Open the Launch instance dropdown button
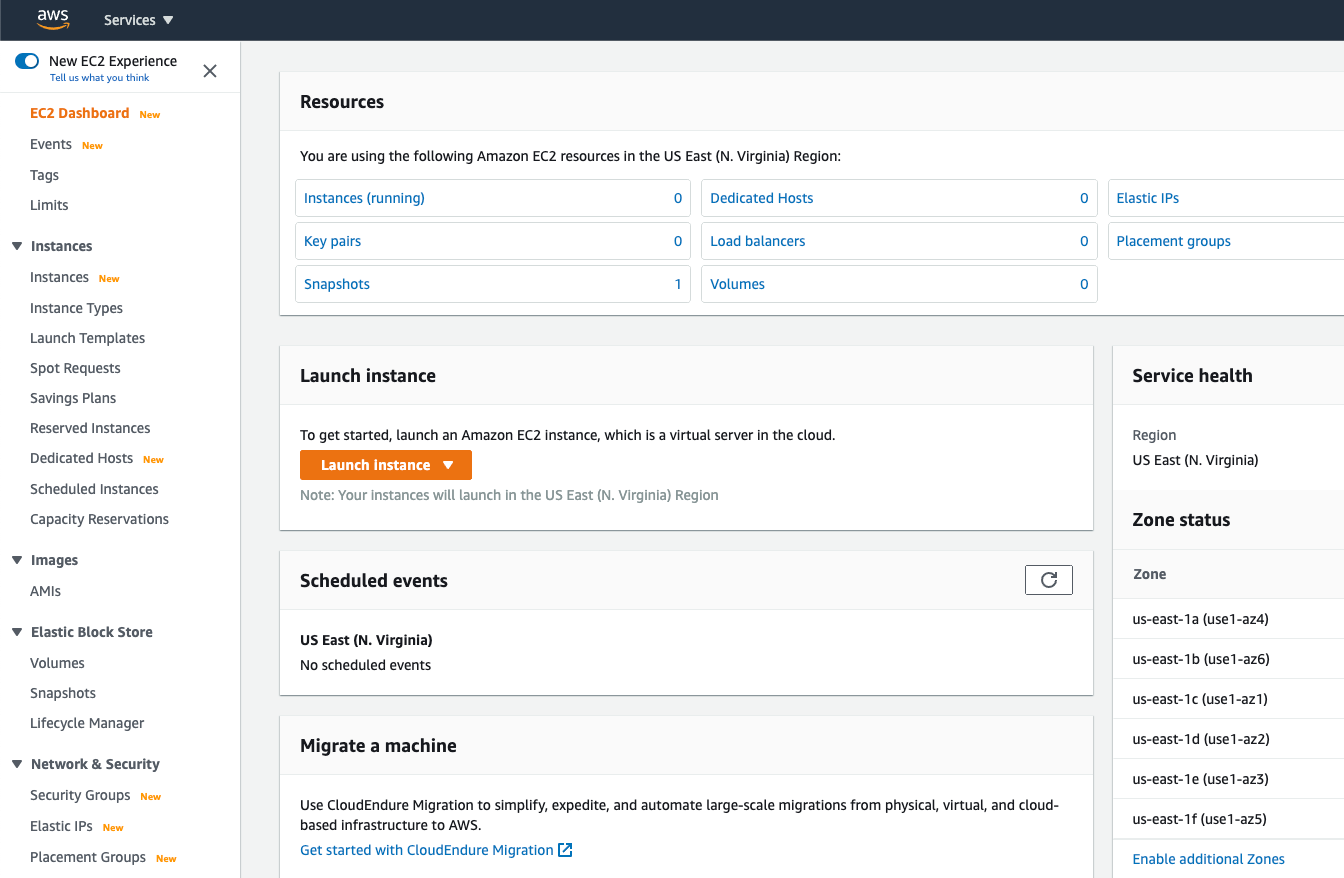The height and width of the screenshot is (878, 1344). pyautogui.click(x=386, y=465)
